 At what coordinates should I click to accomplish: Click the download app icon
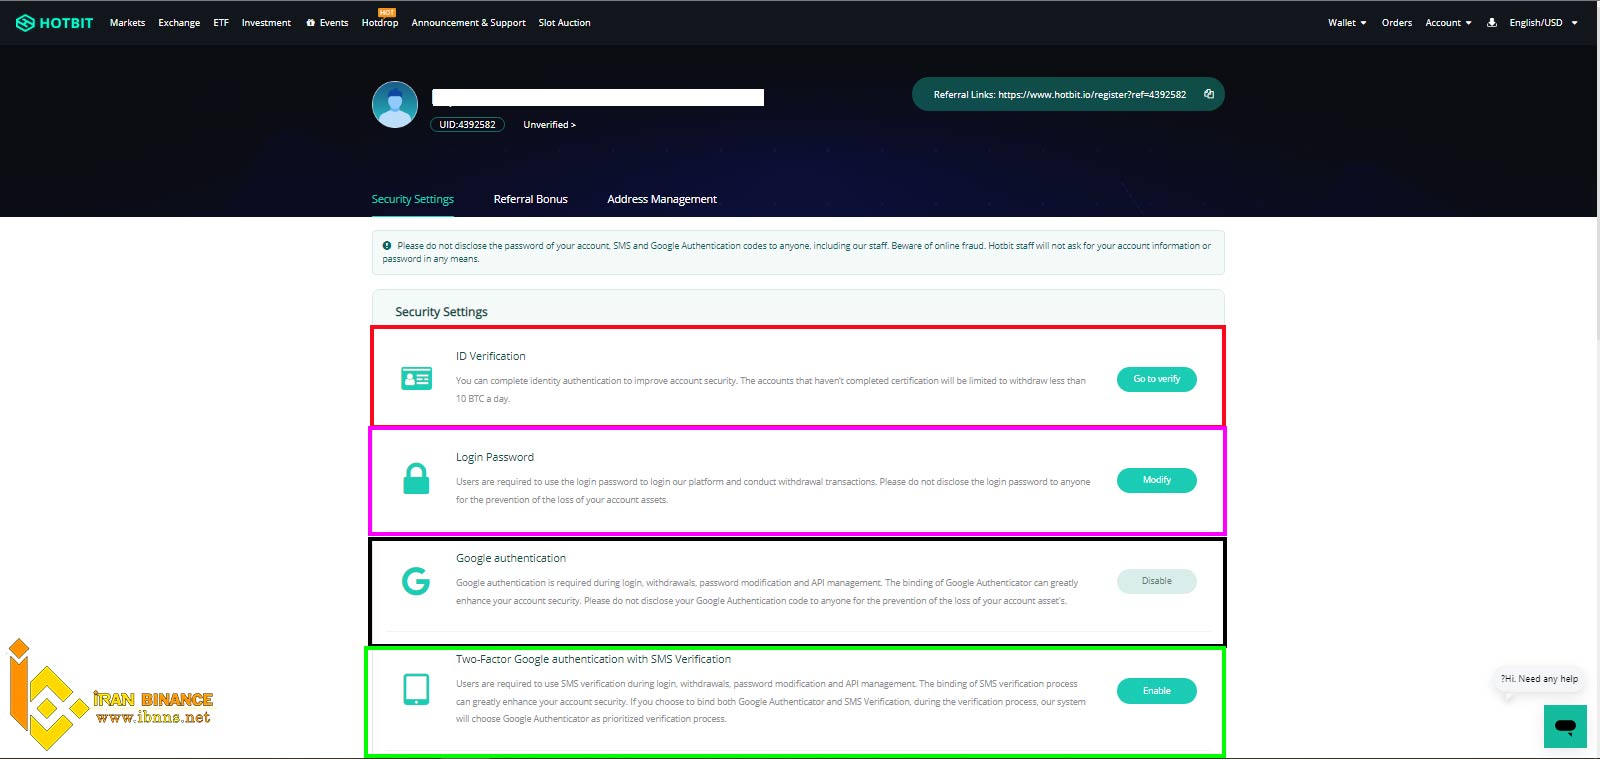1492,22
